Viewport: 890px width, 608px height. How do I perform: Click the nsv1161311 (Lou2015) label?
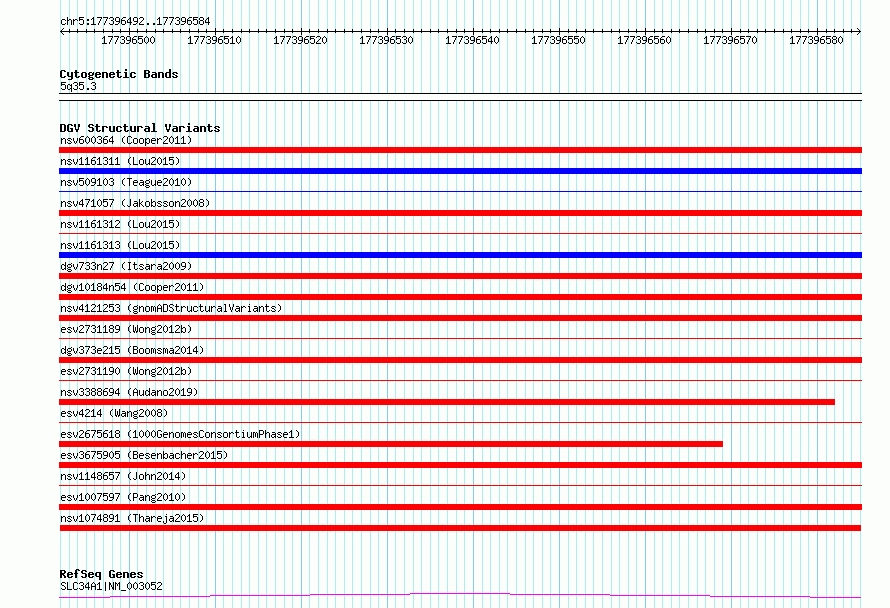pos(120,161)
